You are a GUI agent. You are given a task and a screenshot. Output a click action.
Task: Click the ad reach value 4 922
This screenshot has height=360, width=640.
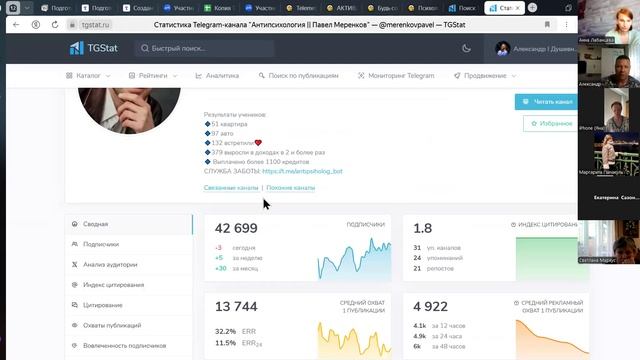(431, 307)
